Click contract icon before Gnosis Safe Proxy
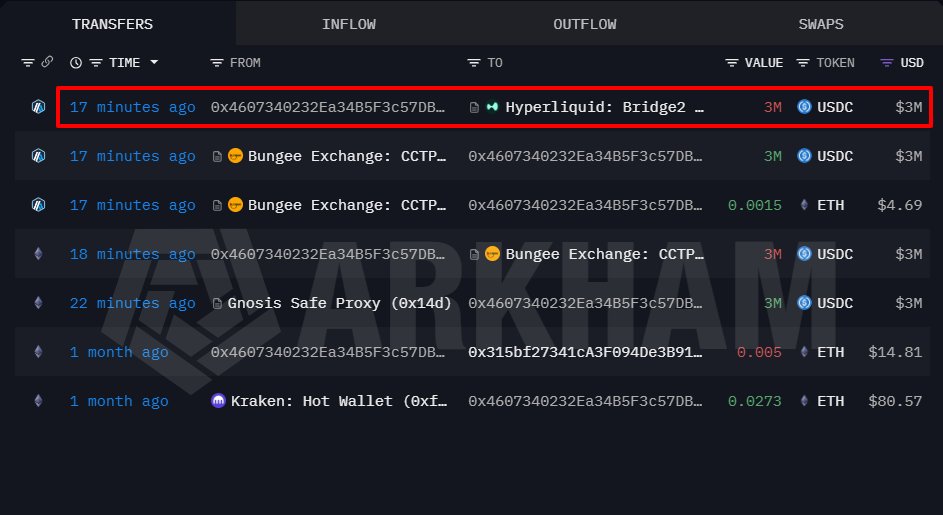This screenshot has width=943, height=515. click(x=217, y=304)
